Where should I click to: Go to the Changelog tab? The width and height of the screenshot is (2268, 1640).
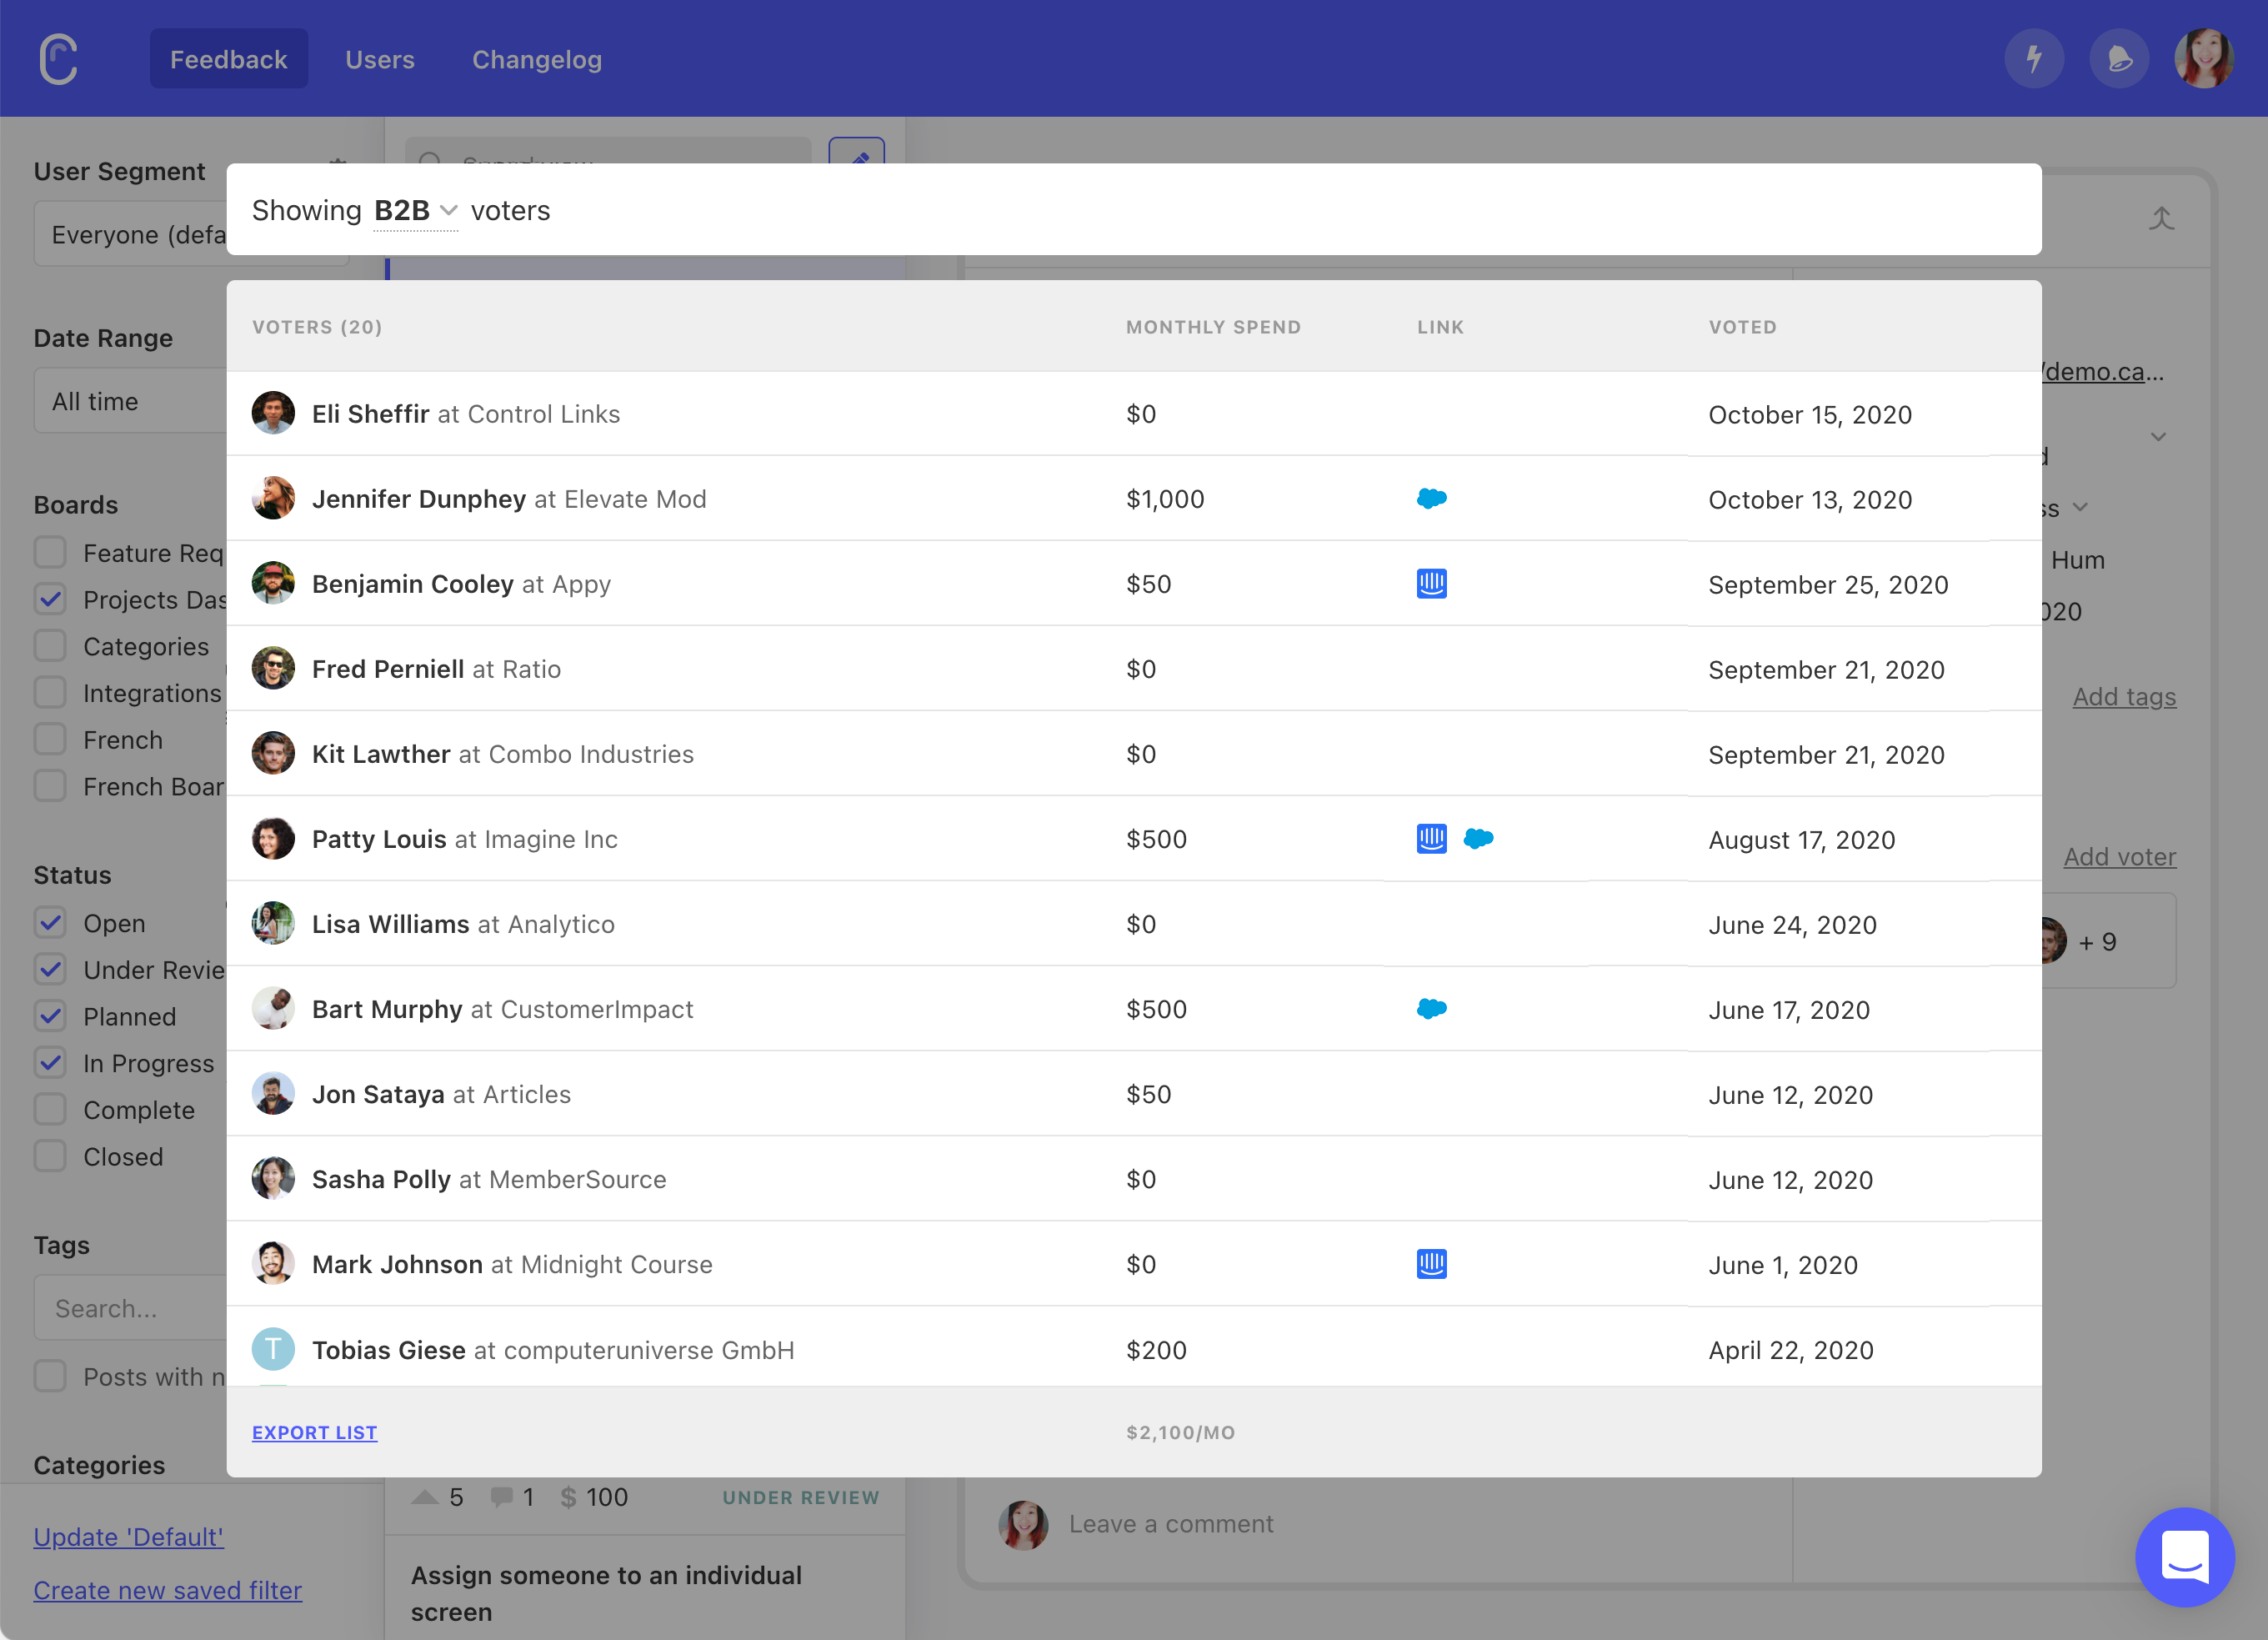pyautogui.click(x=537, y=59)
